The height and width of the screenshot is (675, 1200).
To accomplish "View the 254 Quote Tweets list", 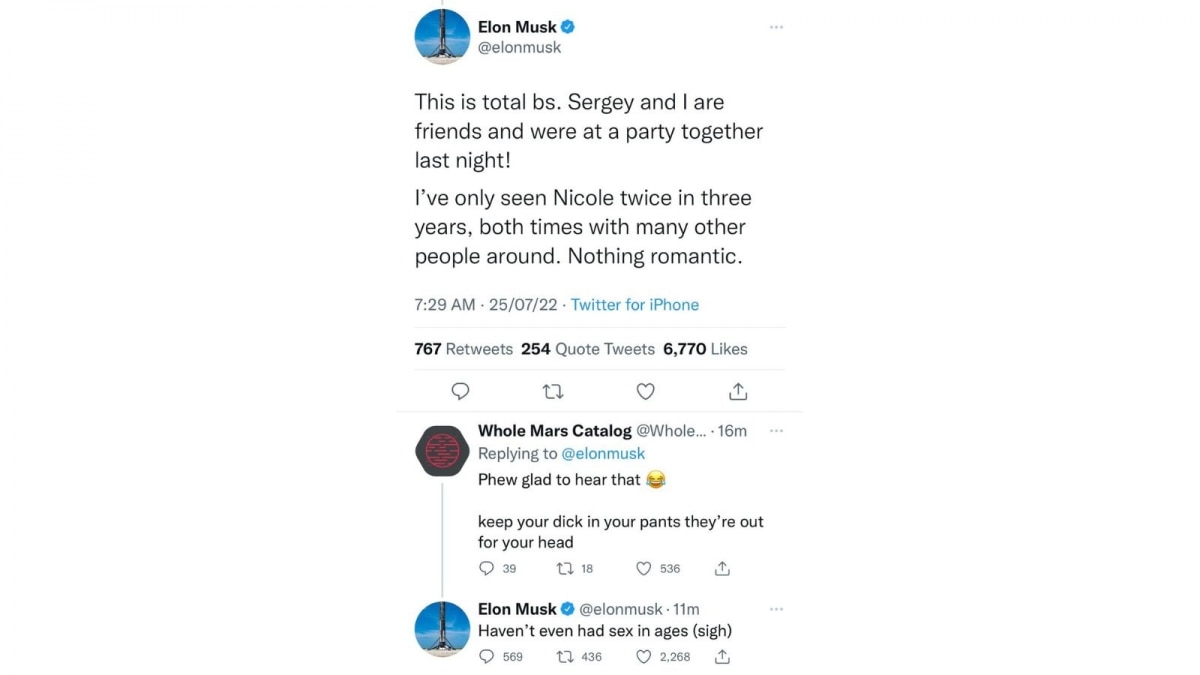I will click(x=588, y=349).
